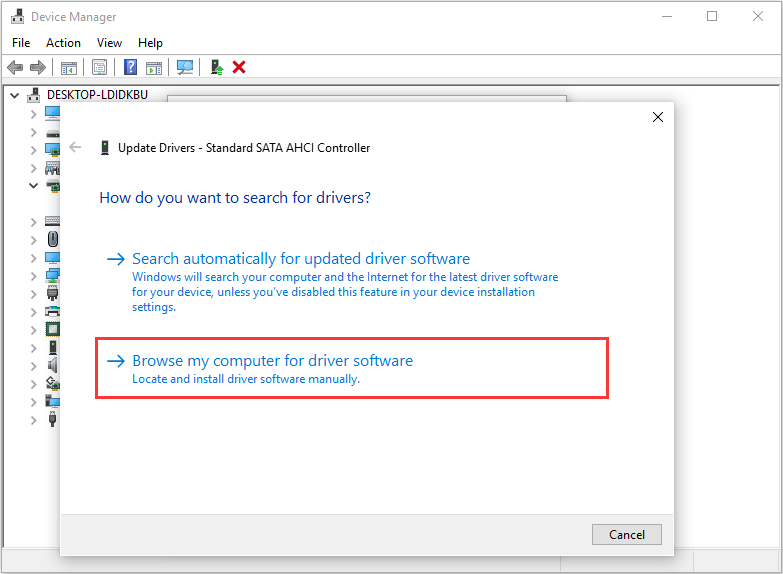Select the DESKTOP-LDIDKBU tree label

[97, 94]
